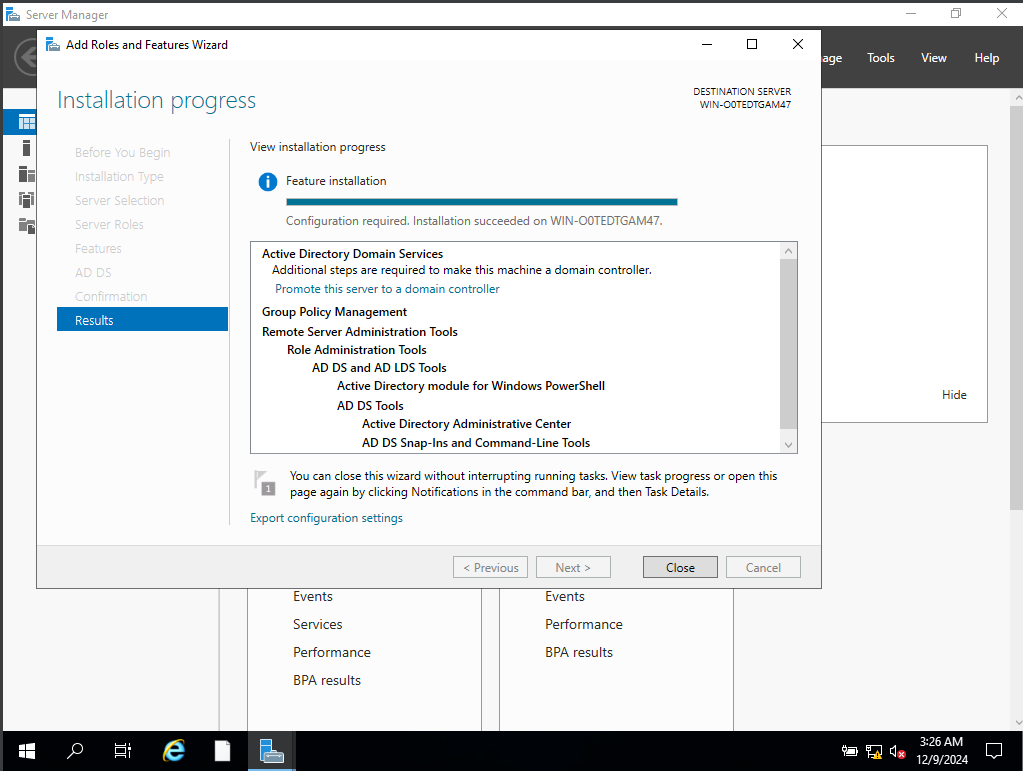The height and width of the screenshot is (771, 1023).
Task: Select the Results step in wizard
Action: 142,320
